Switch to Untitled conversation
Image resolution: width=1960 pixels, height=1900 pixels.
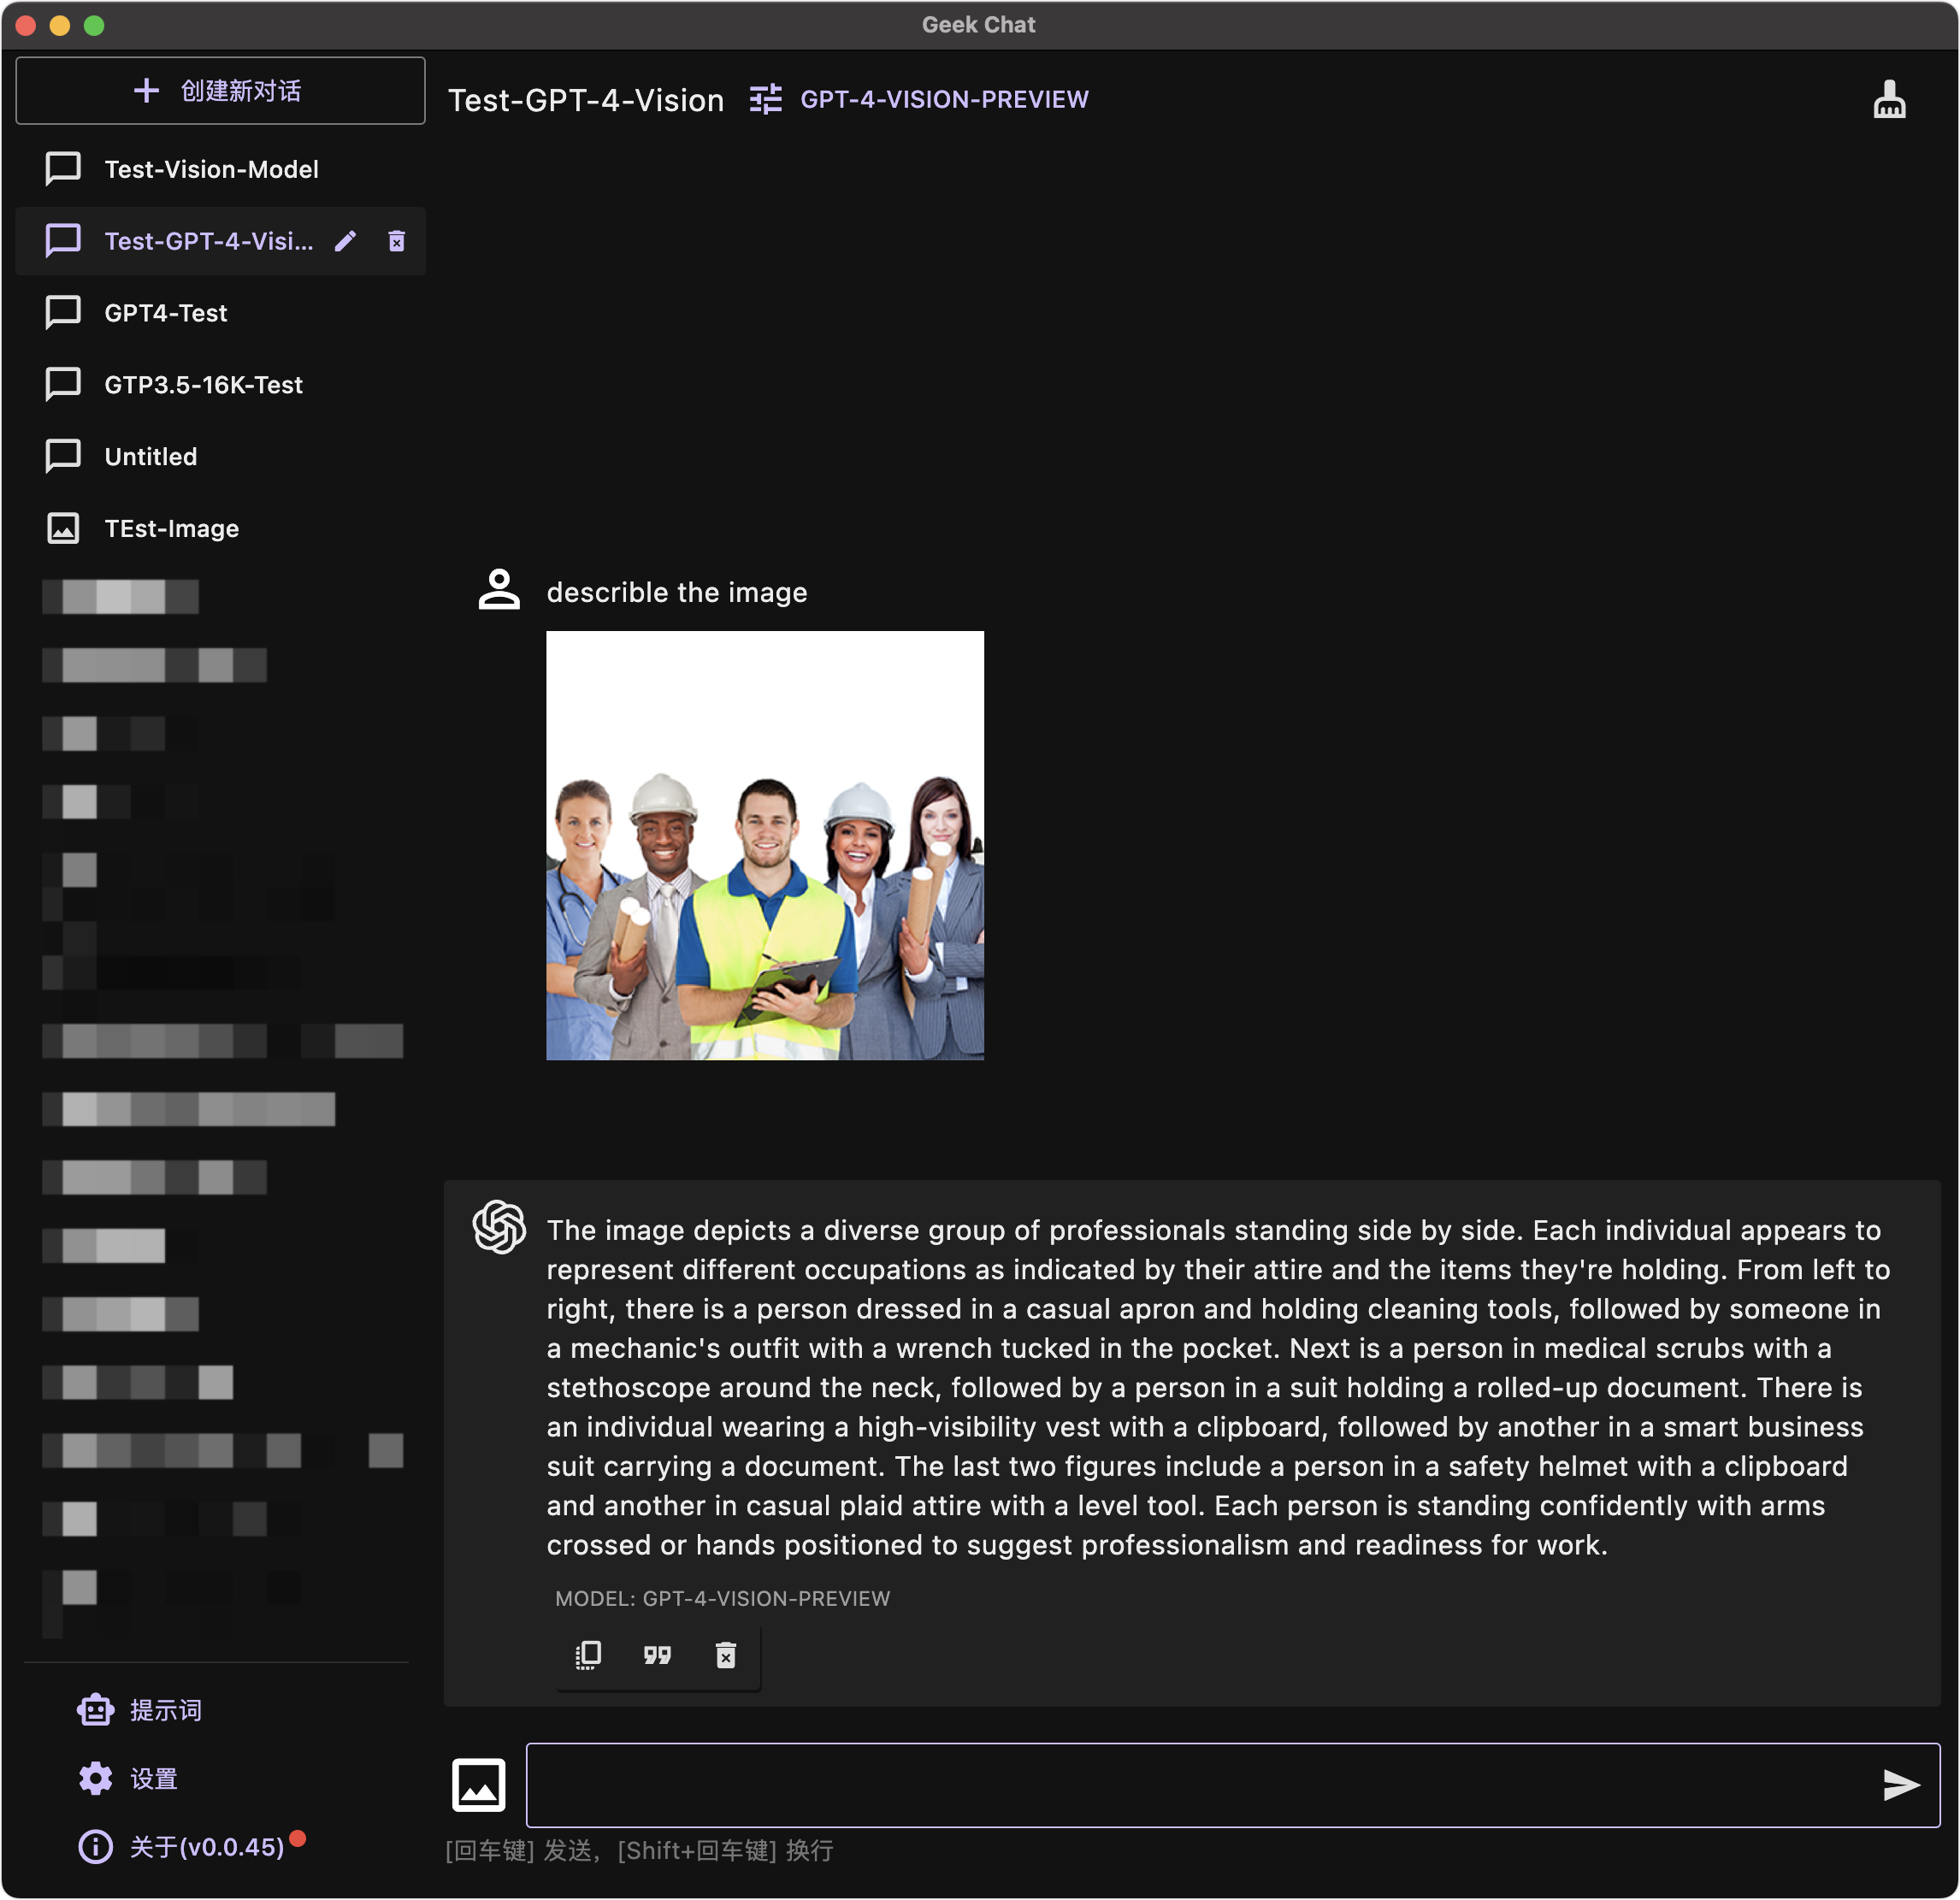pos(151,457)
